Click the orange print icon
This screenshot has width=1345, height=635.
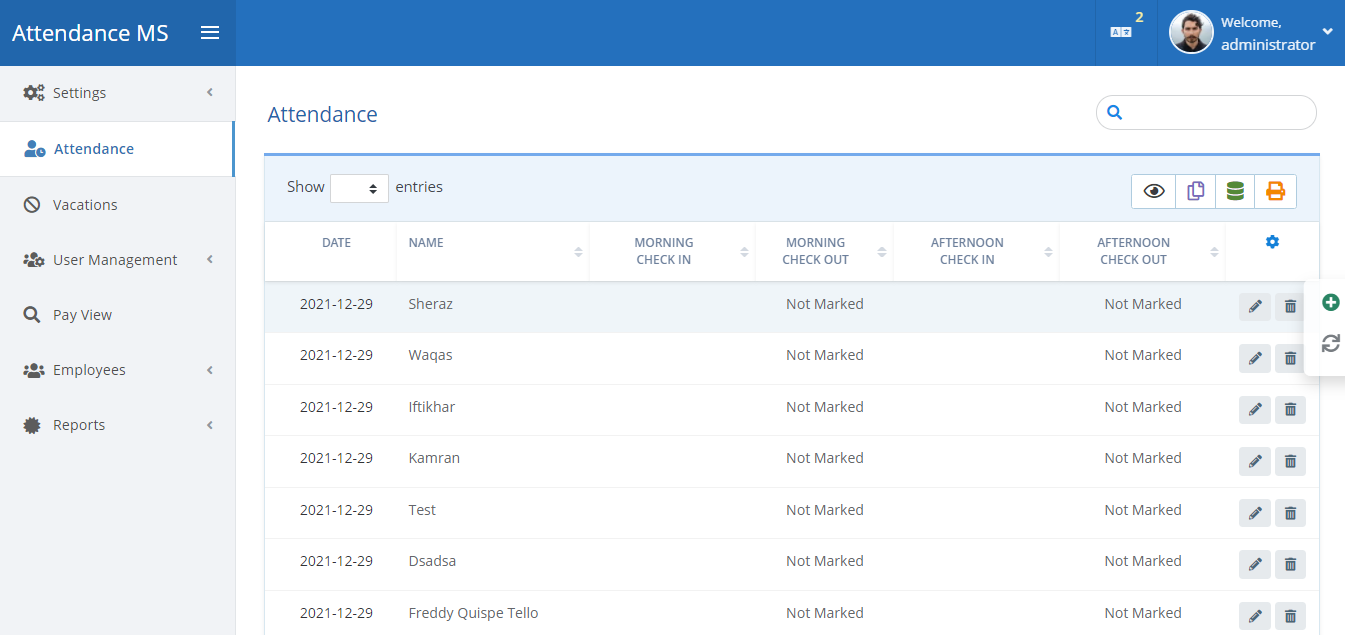(1275, 191)
